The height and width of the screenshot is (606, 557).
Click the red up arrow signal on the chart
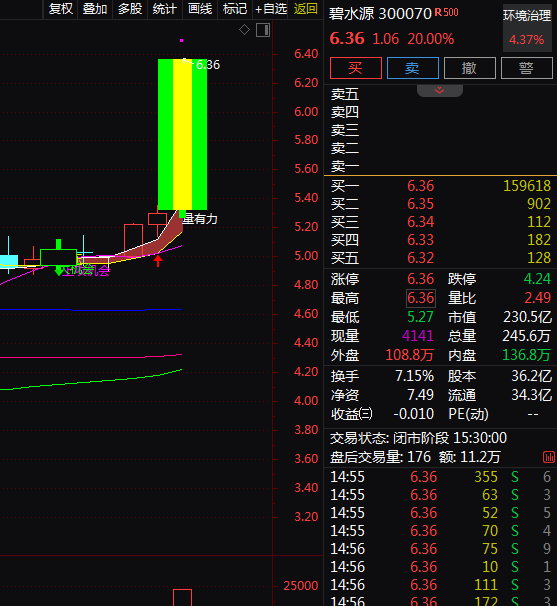click(x=158, y=260)
